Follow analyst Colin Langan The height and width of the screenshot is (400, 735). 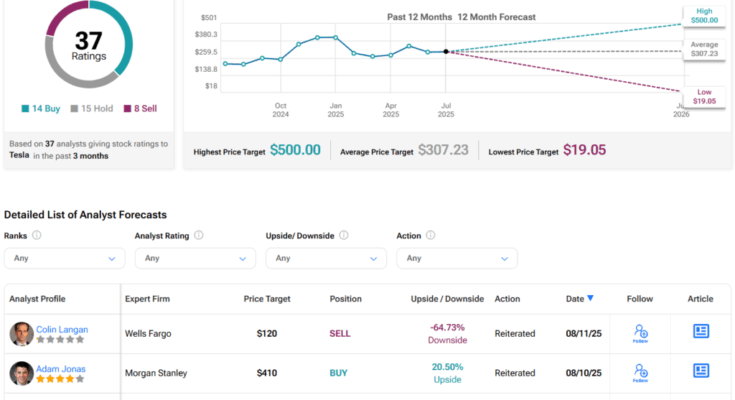click(x=640, y=333)
